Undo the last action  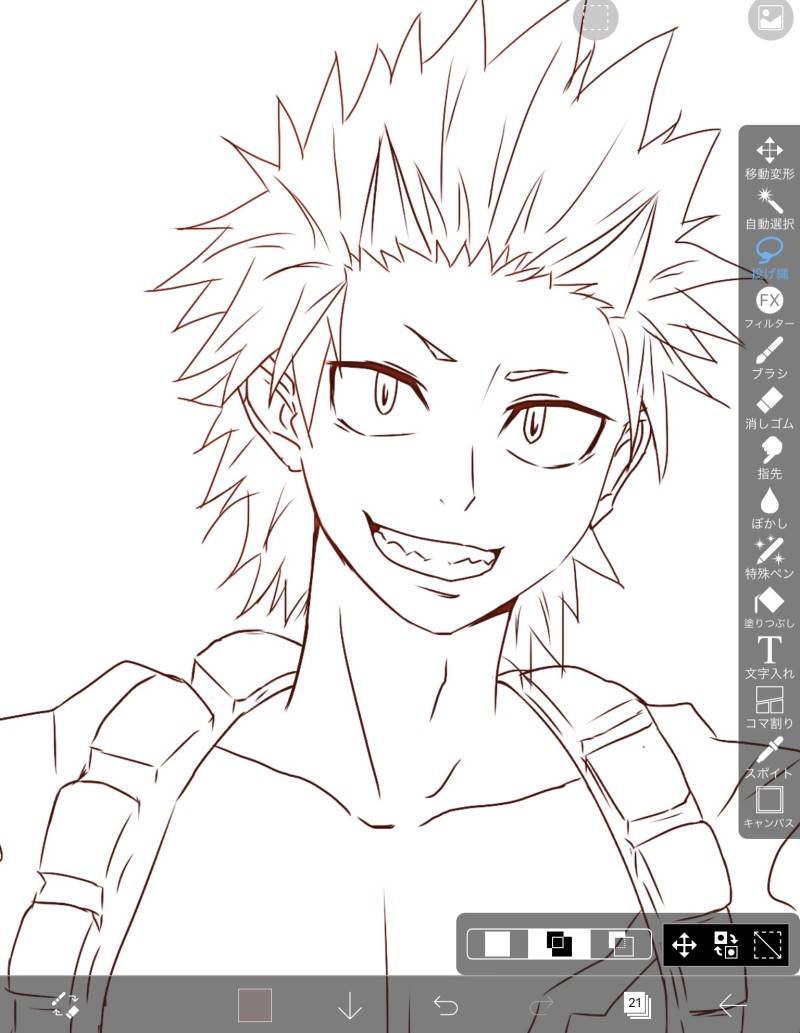445,1005
